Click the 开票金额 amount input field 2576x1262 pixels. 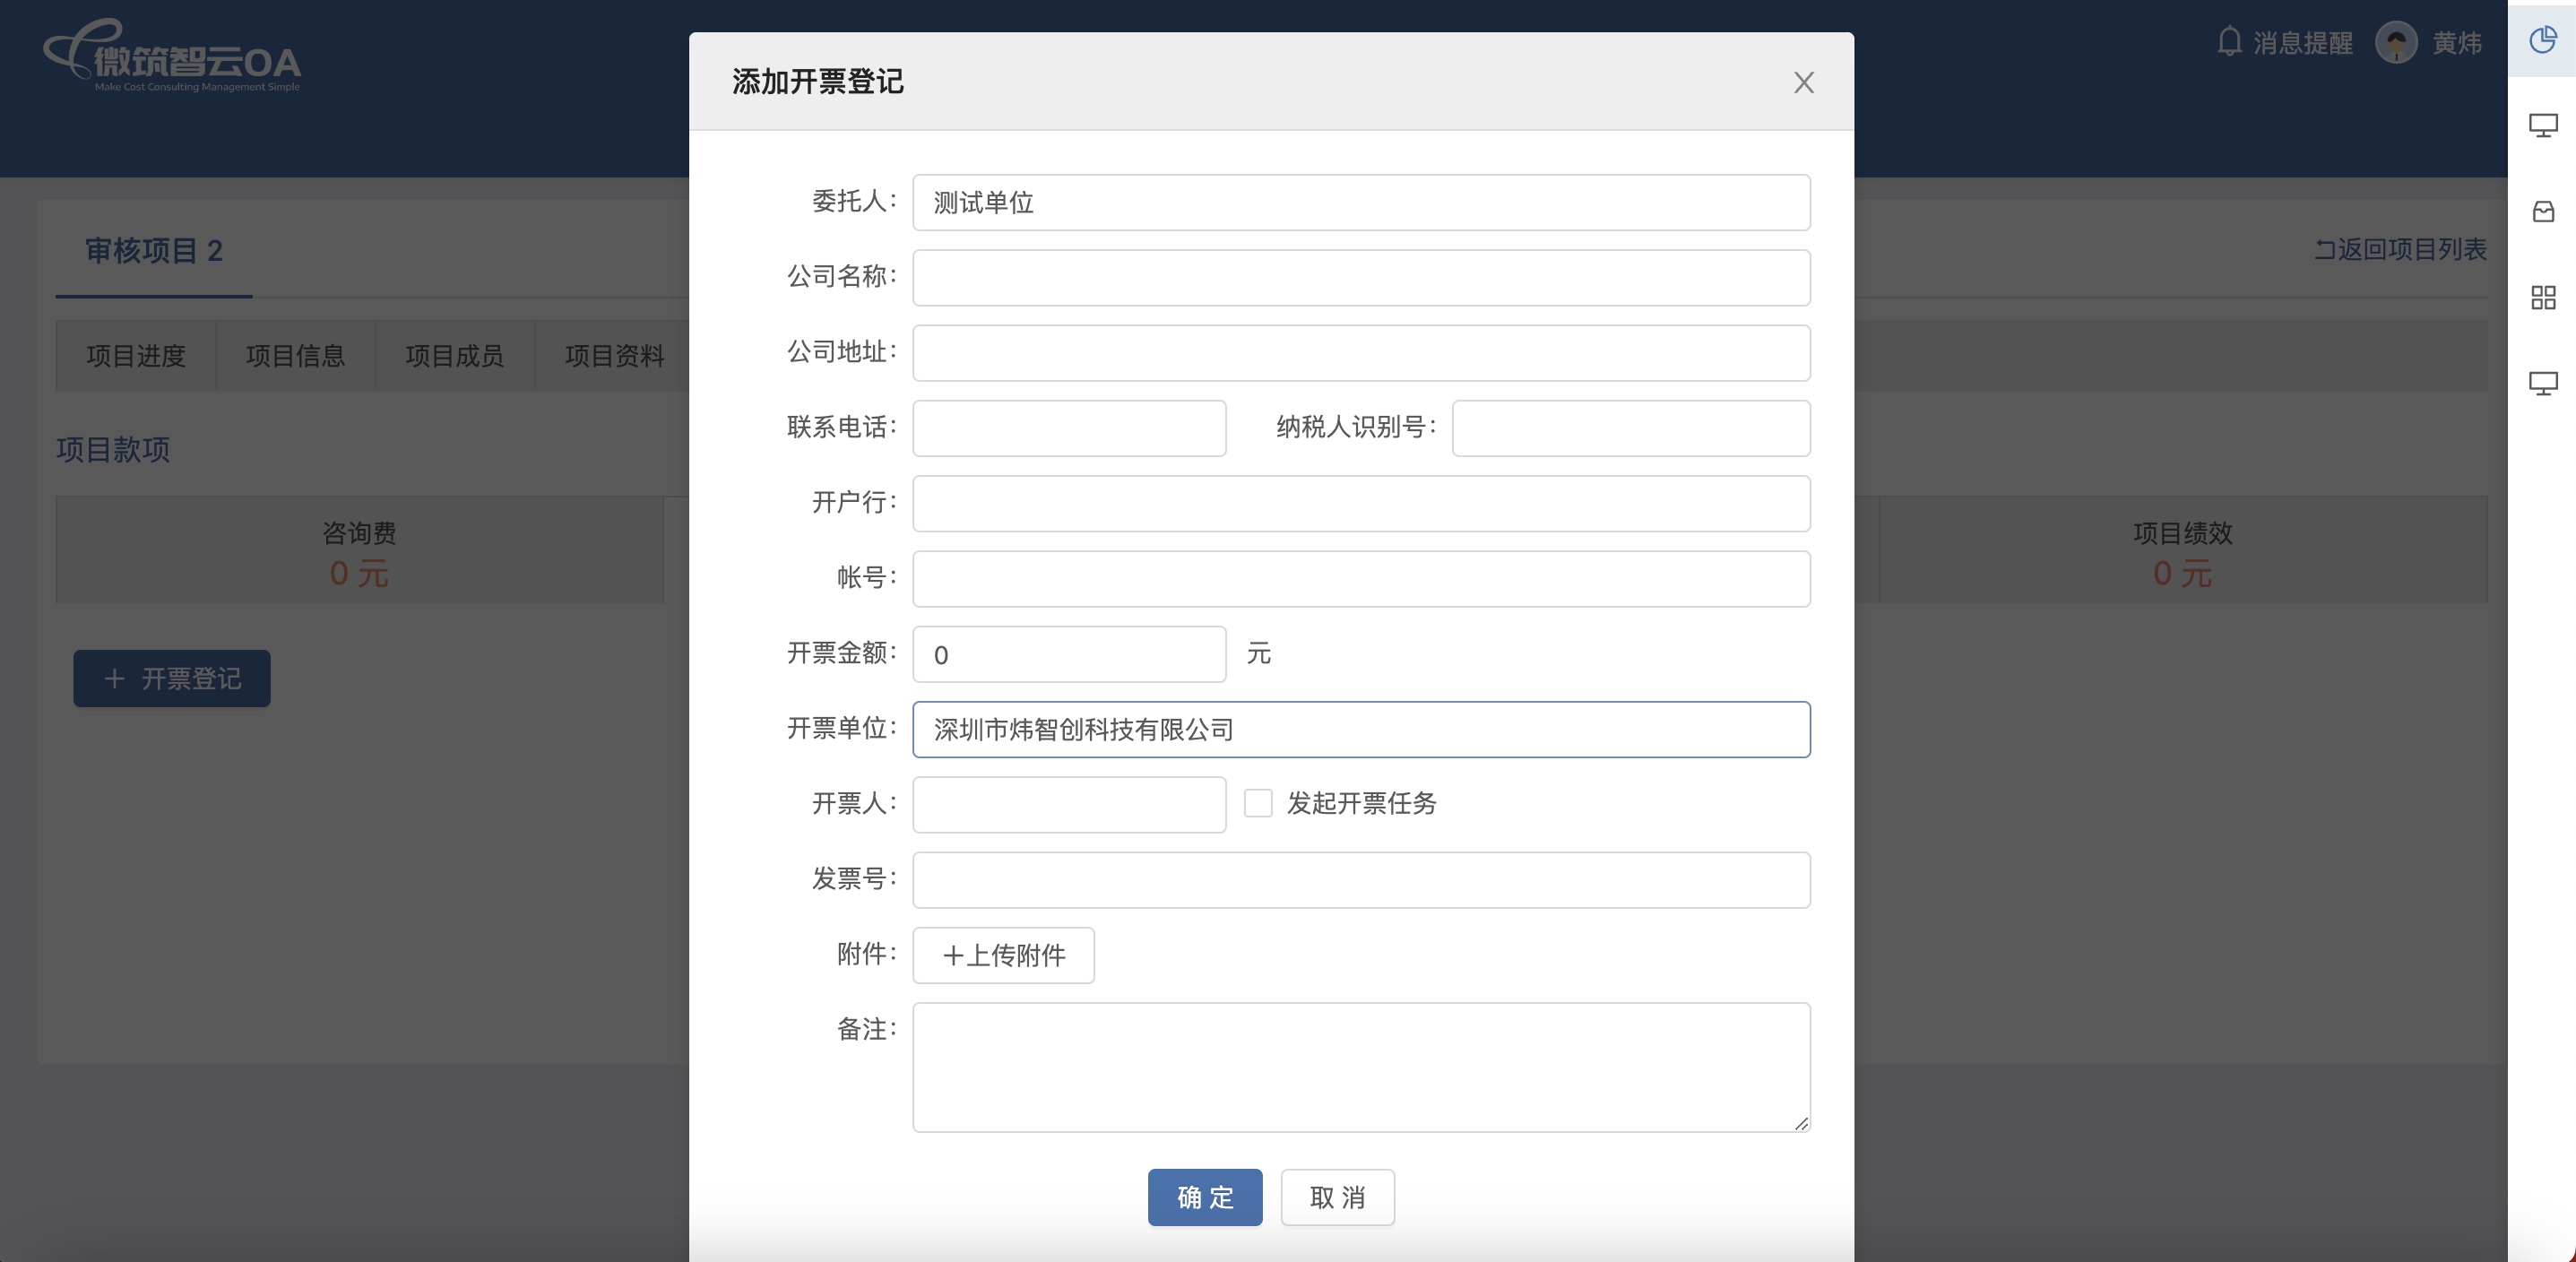tap(1068, 654)
